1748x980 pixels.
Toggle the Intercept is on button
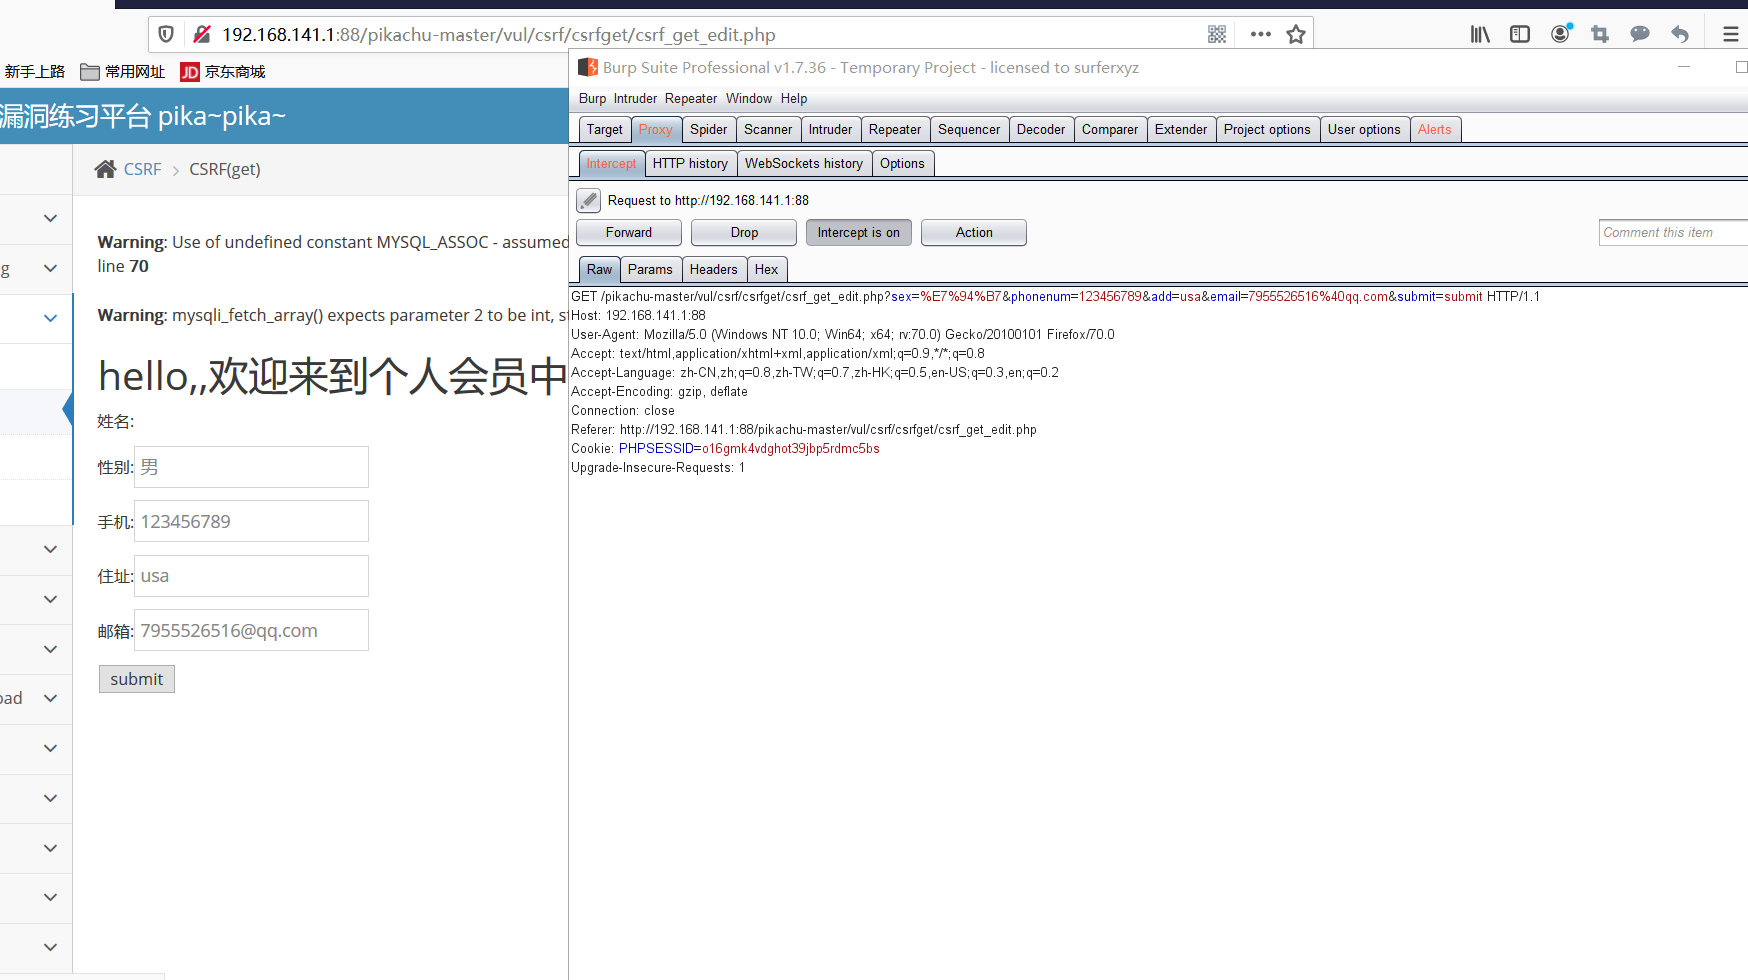(x=859, y=233)
